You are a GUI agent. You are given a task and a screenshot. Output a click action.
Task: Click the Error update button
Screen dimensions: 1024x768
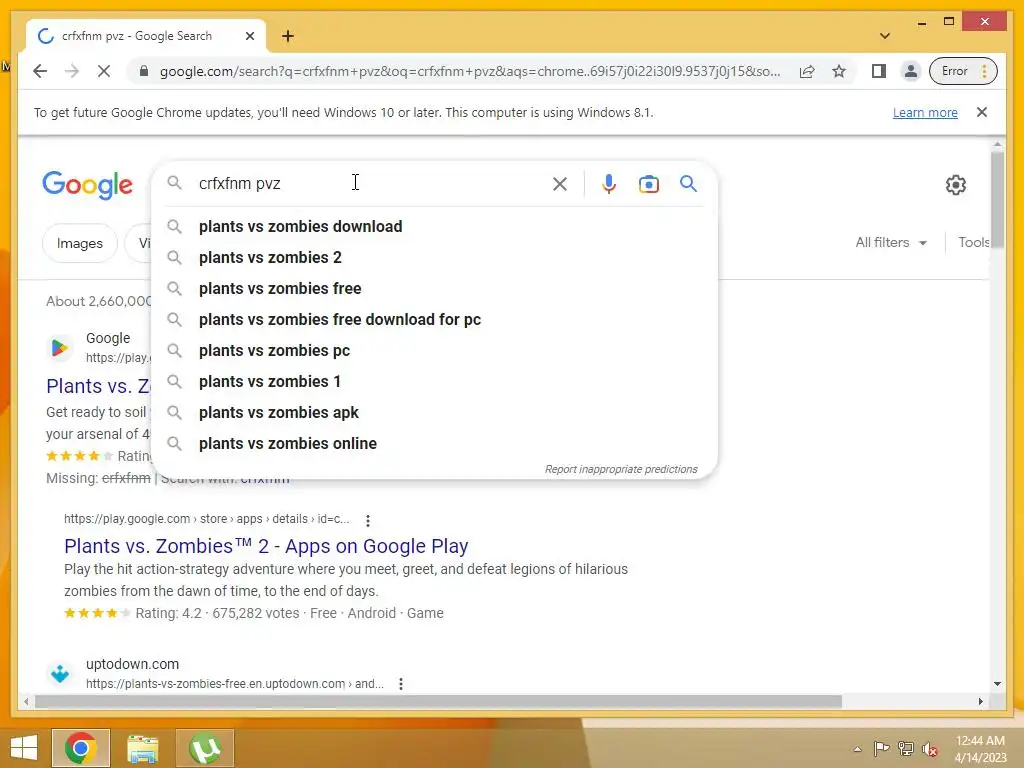coord(963,71)
